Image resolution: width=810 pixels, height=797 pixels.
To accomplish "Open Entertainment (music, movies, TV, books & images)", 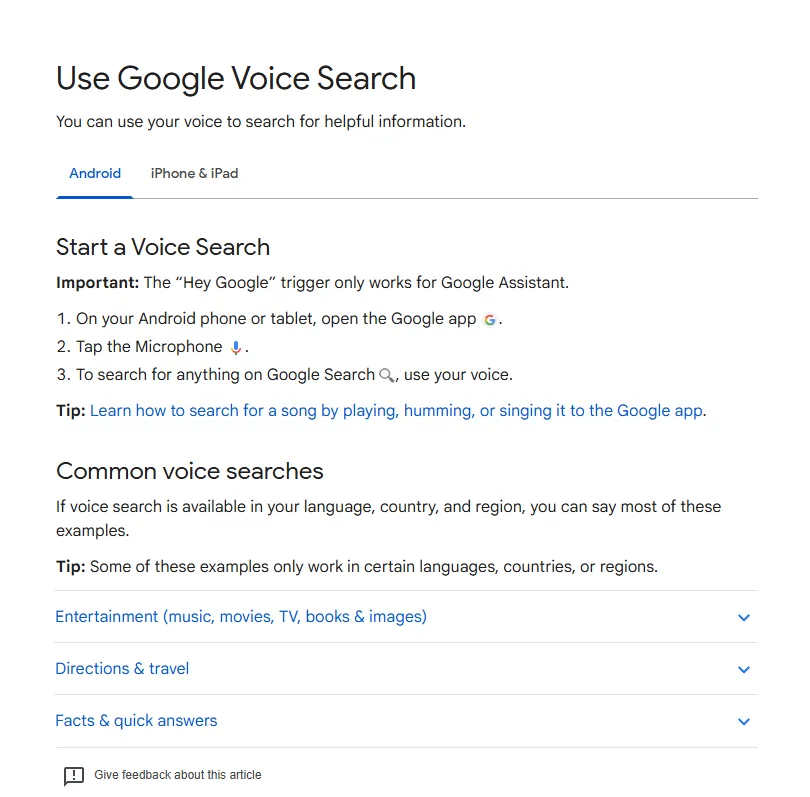I will coord(240,617).
